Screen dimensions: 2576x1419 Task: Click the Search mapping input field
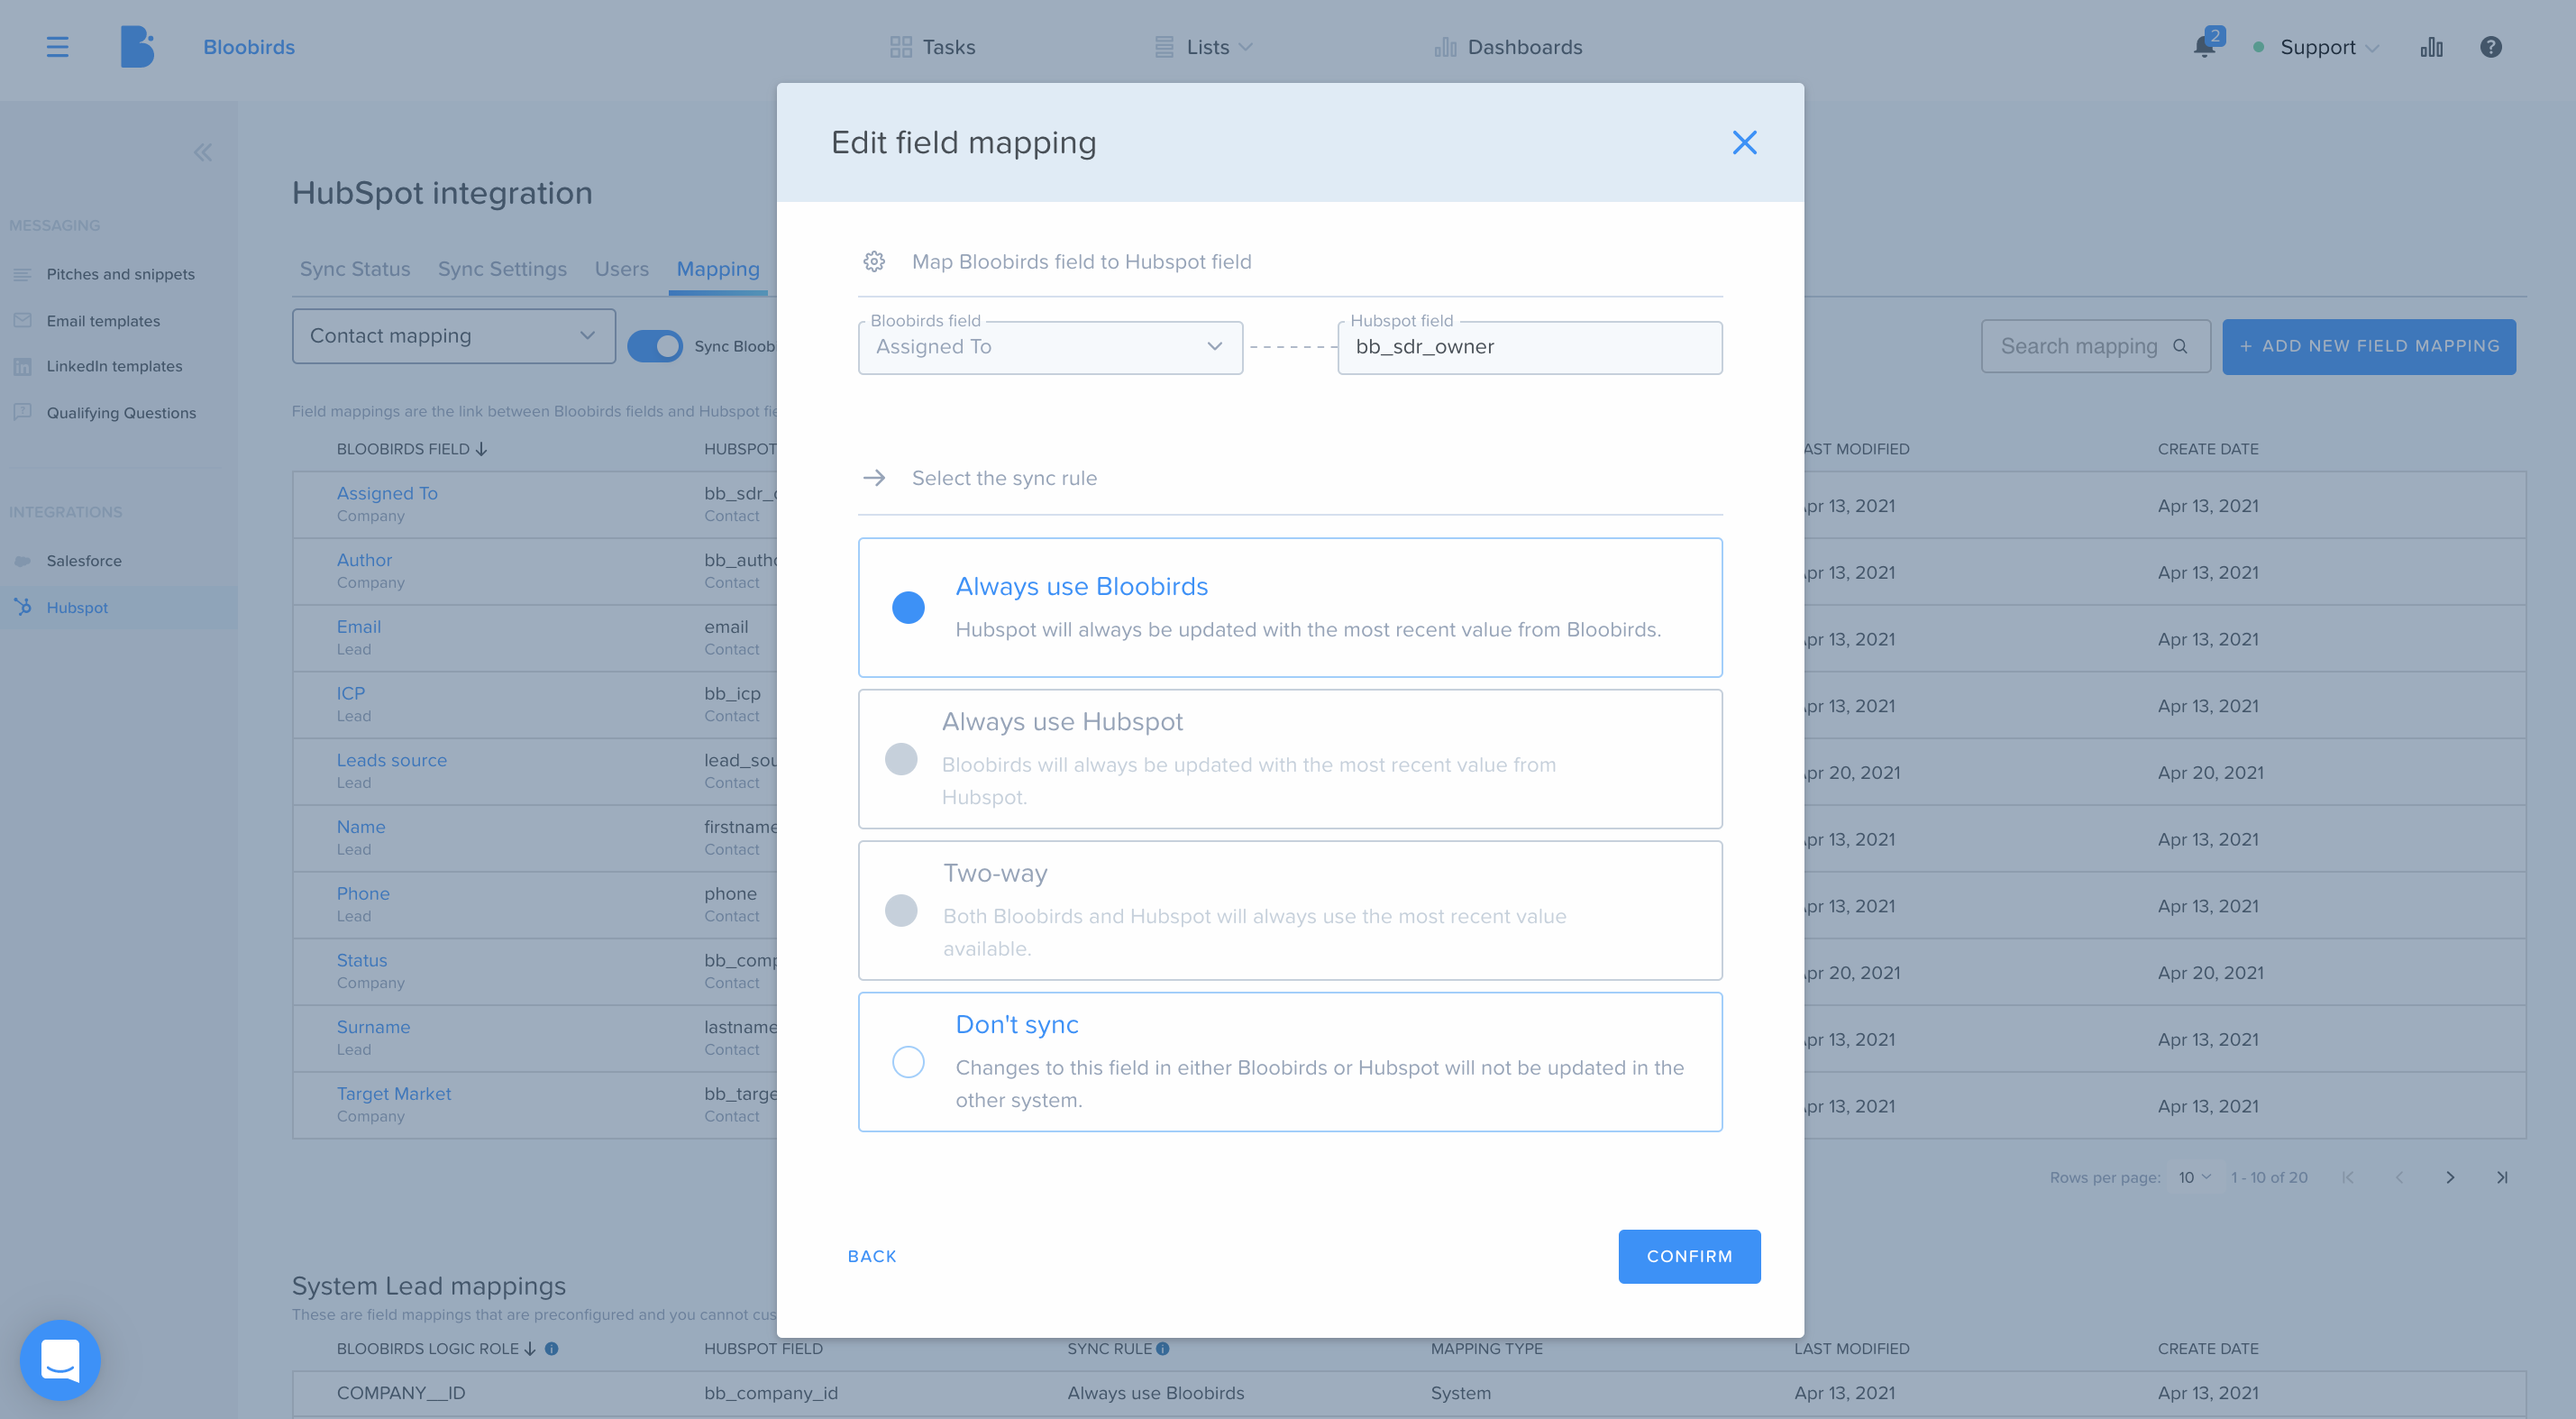click(x=2095, y=346)
